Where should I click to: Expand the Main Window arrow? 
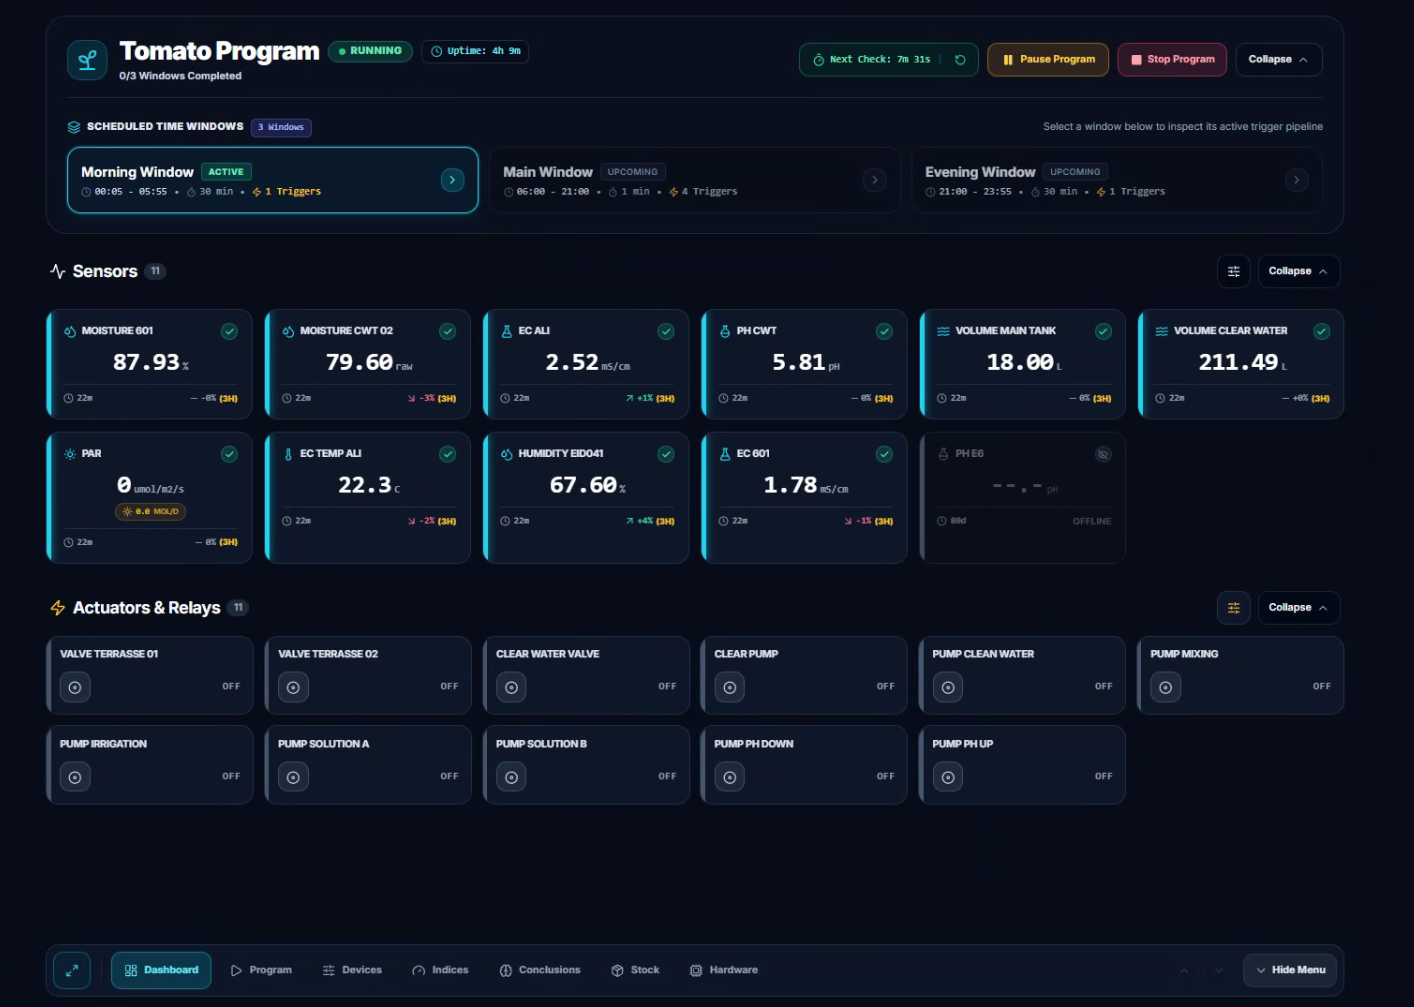pyautogui.click(x=875, y=180)
